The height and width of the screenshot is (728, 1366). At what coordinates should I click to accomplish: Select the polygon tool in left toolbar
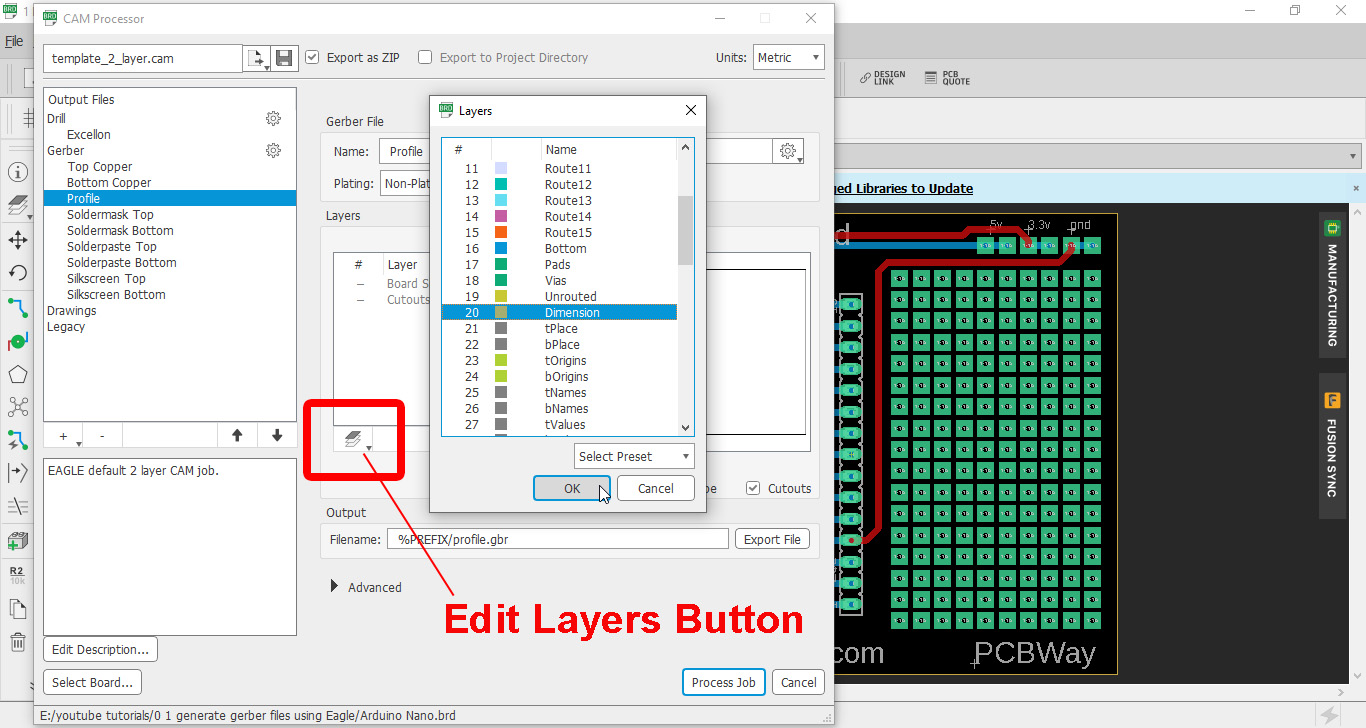17,375
